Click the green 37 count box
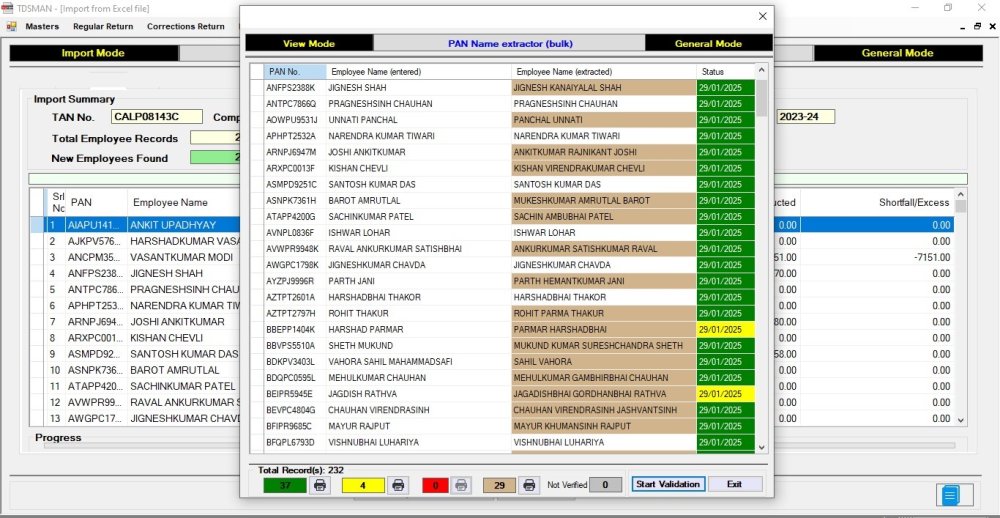 tap(285, 485)
